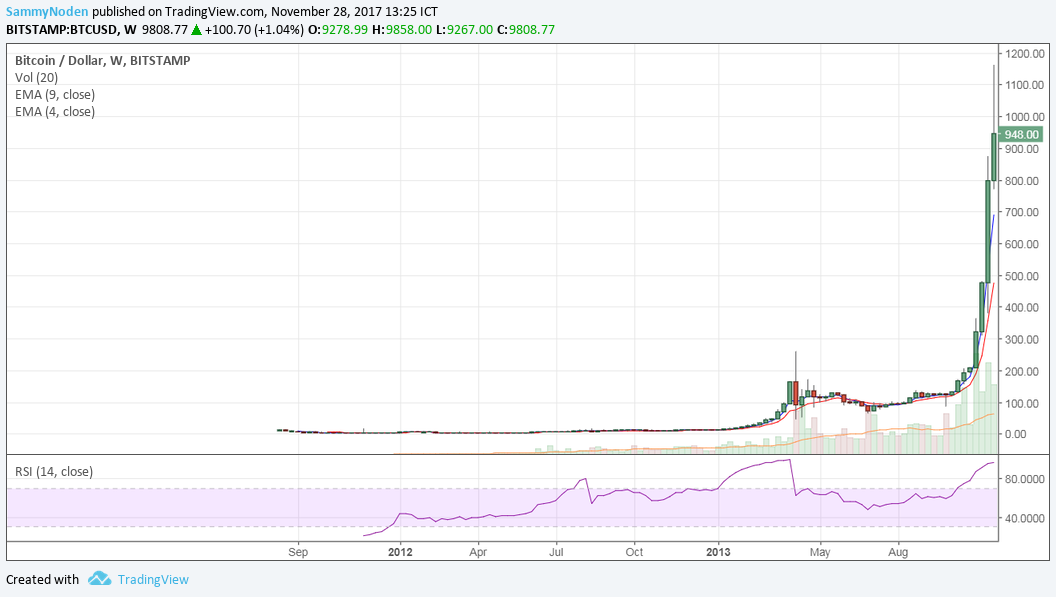Image resolution: width=1056 pixels, height=597 pixels.
Task: Click the 800.00 price axis label
Action: click(1022, 181)
